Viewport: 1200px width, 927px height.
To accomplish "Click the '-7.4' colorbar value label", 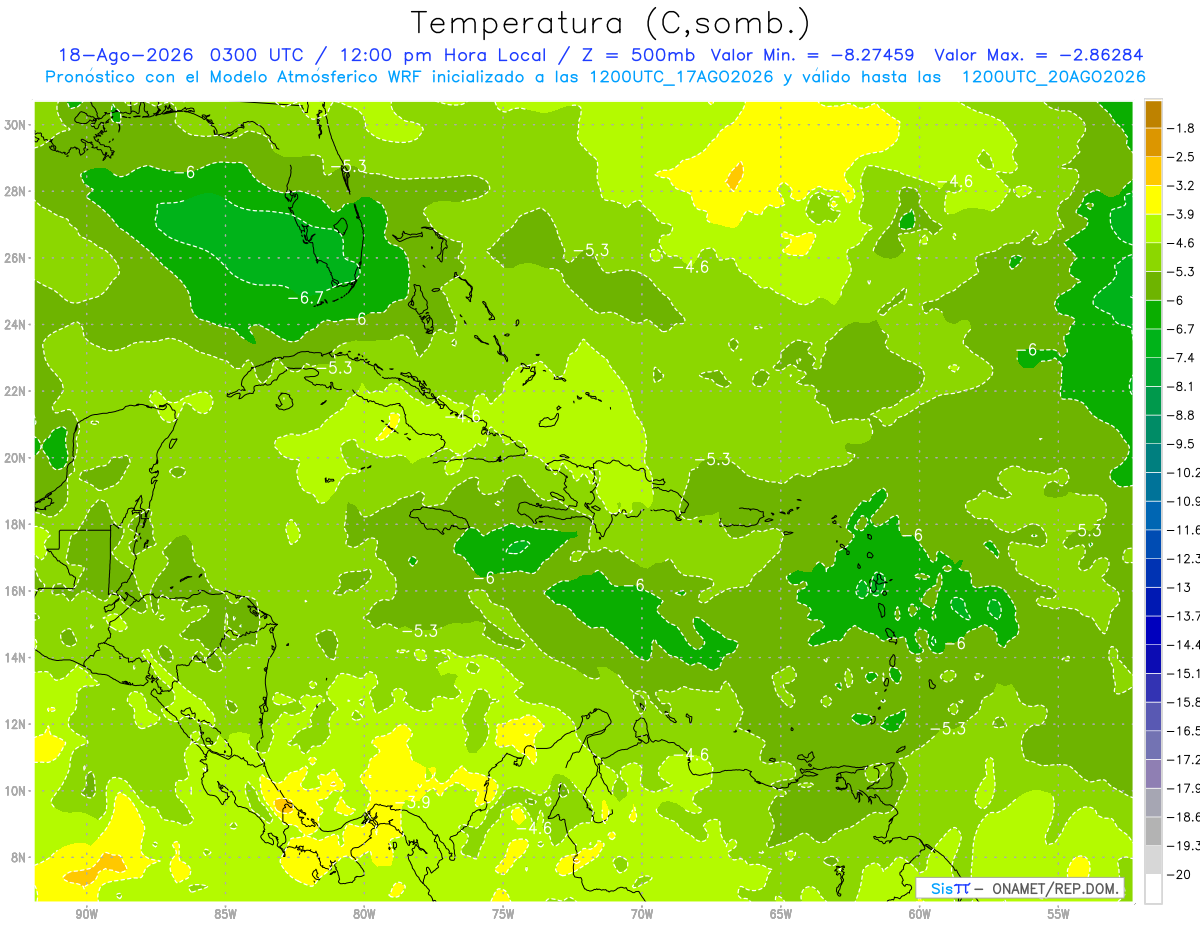I will (x=1181, y=357).
